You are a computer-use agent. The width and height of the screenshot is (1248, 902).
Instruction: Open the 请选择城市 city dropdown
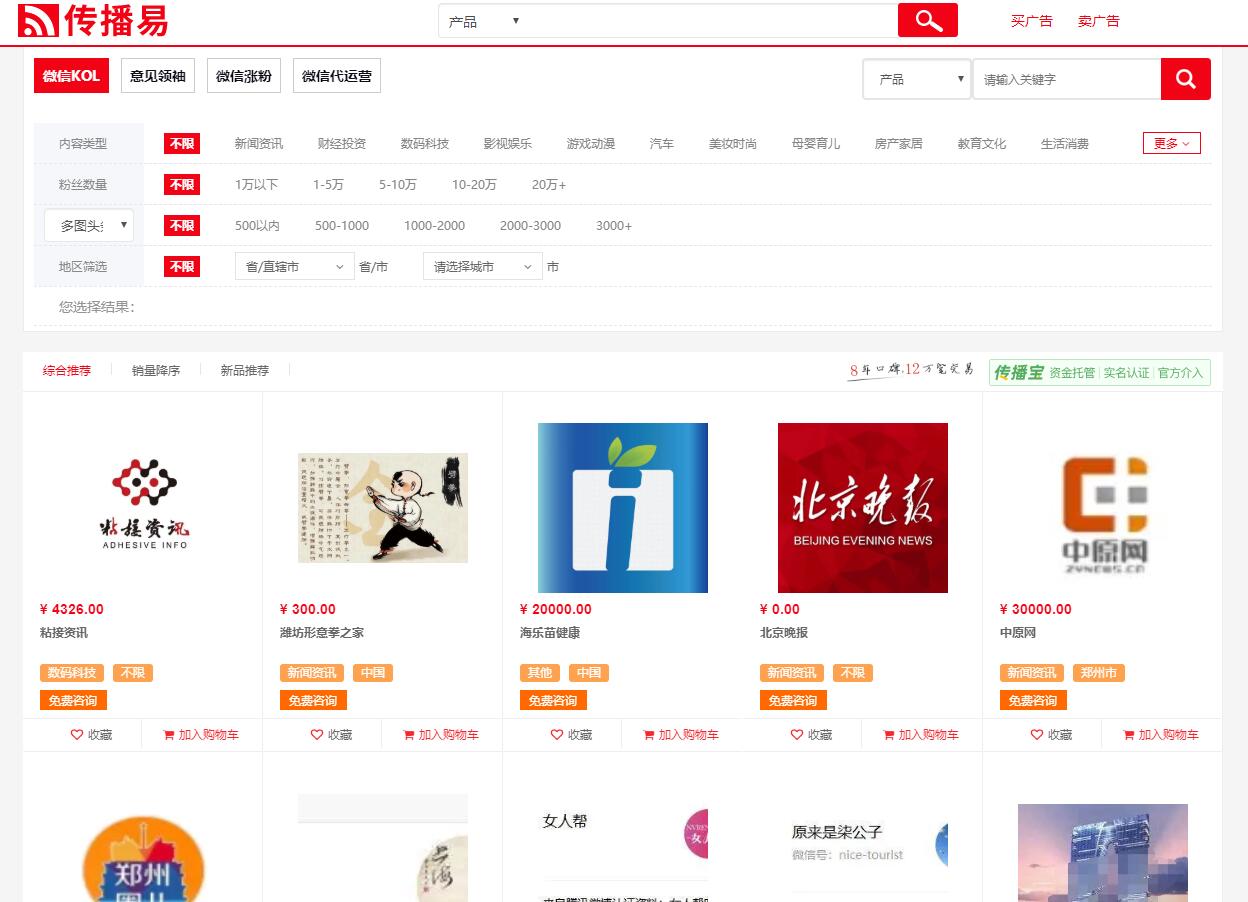coord(483,267)
